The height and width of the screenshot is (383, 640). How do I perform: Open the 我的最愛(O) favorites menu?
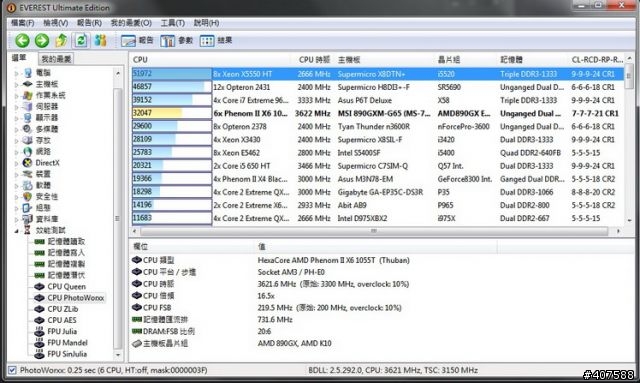(x=131, y=23)
